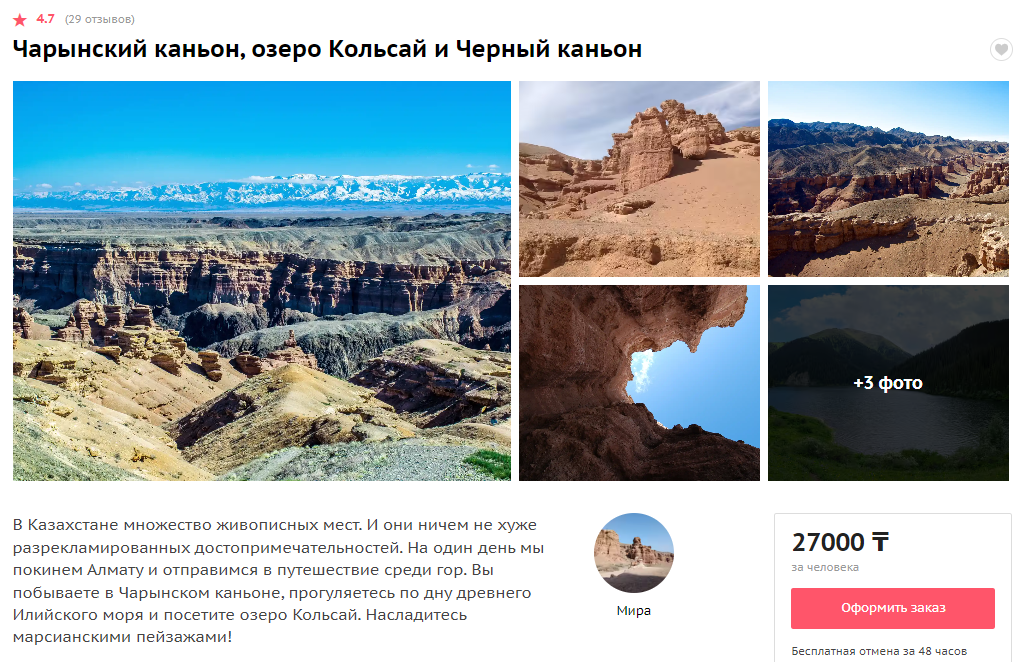The image size is (1027, 662).
Task: Add tour to favorites with heart icon
Action: pos(1001,49)
